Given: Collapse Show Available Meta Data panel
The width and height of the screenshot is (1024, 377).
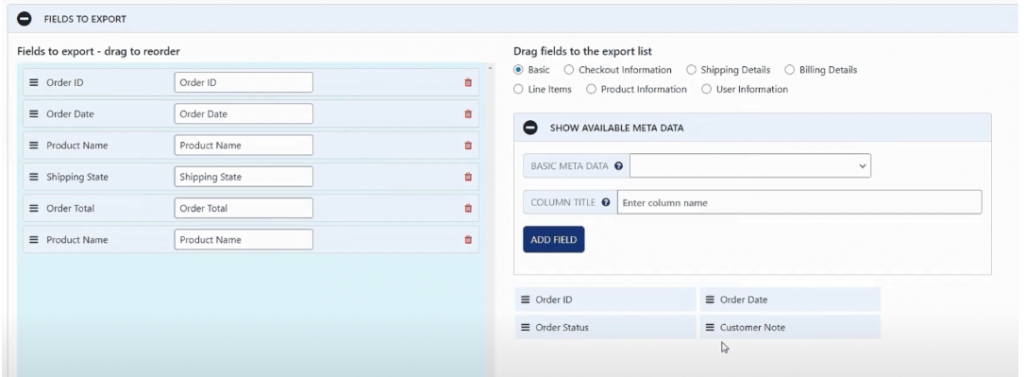Looking at the screenshot, I should click(531, 128).
